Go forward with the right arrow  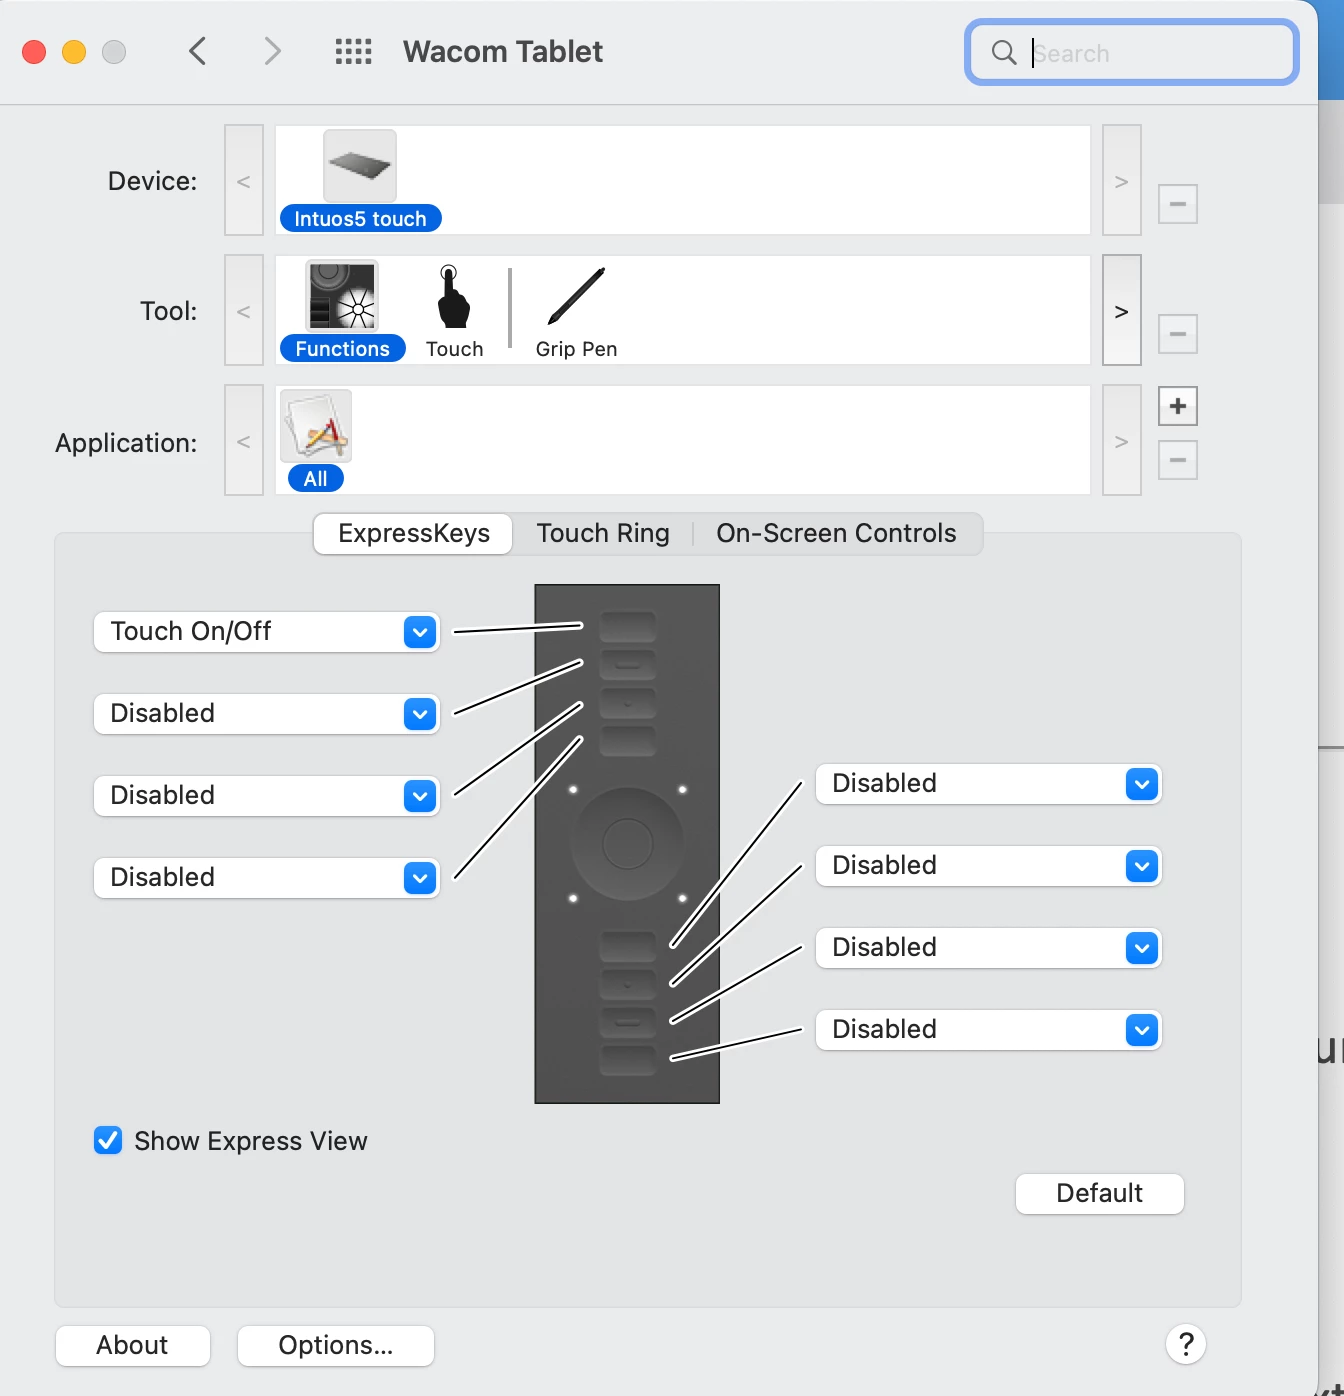tap(272, 51)
